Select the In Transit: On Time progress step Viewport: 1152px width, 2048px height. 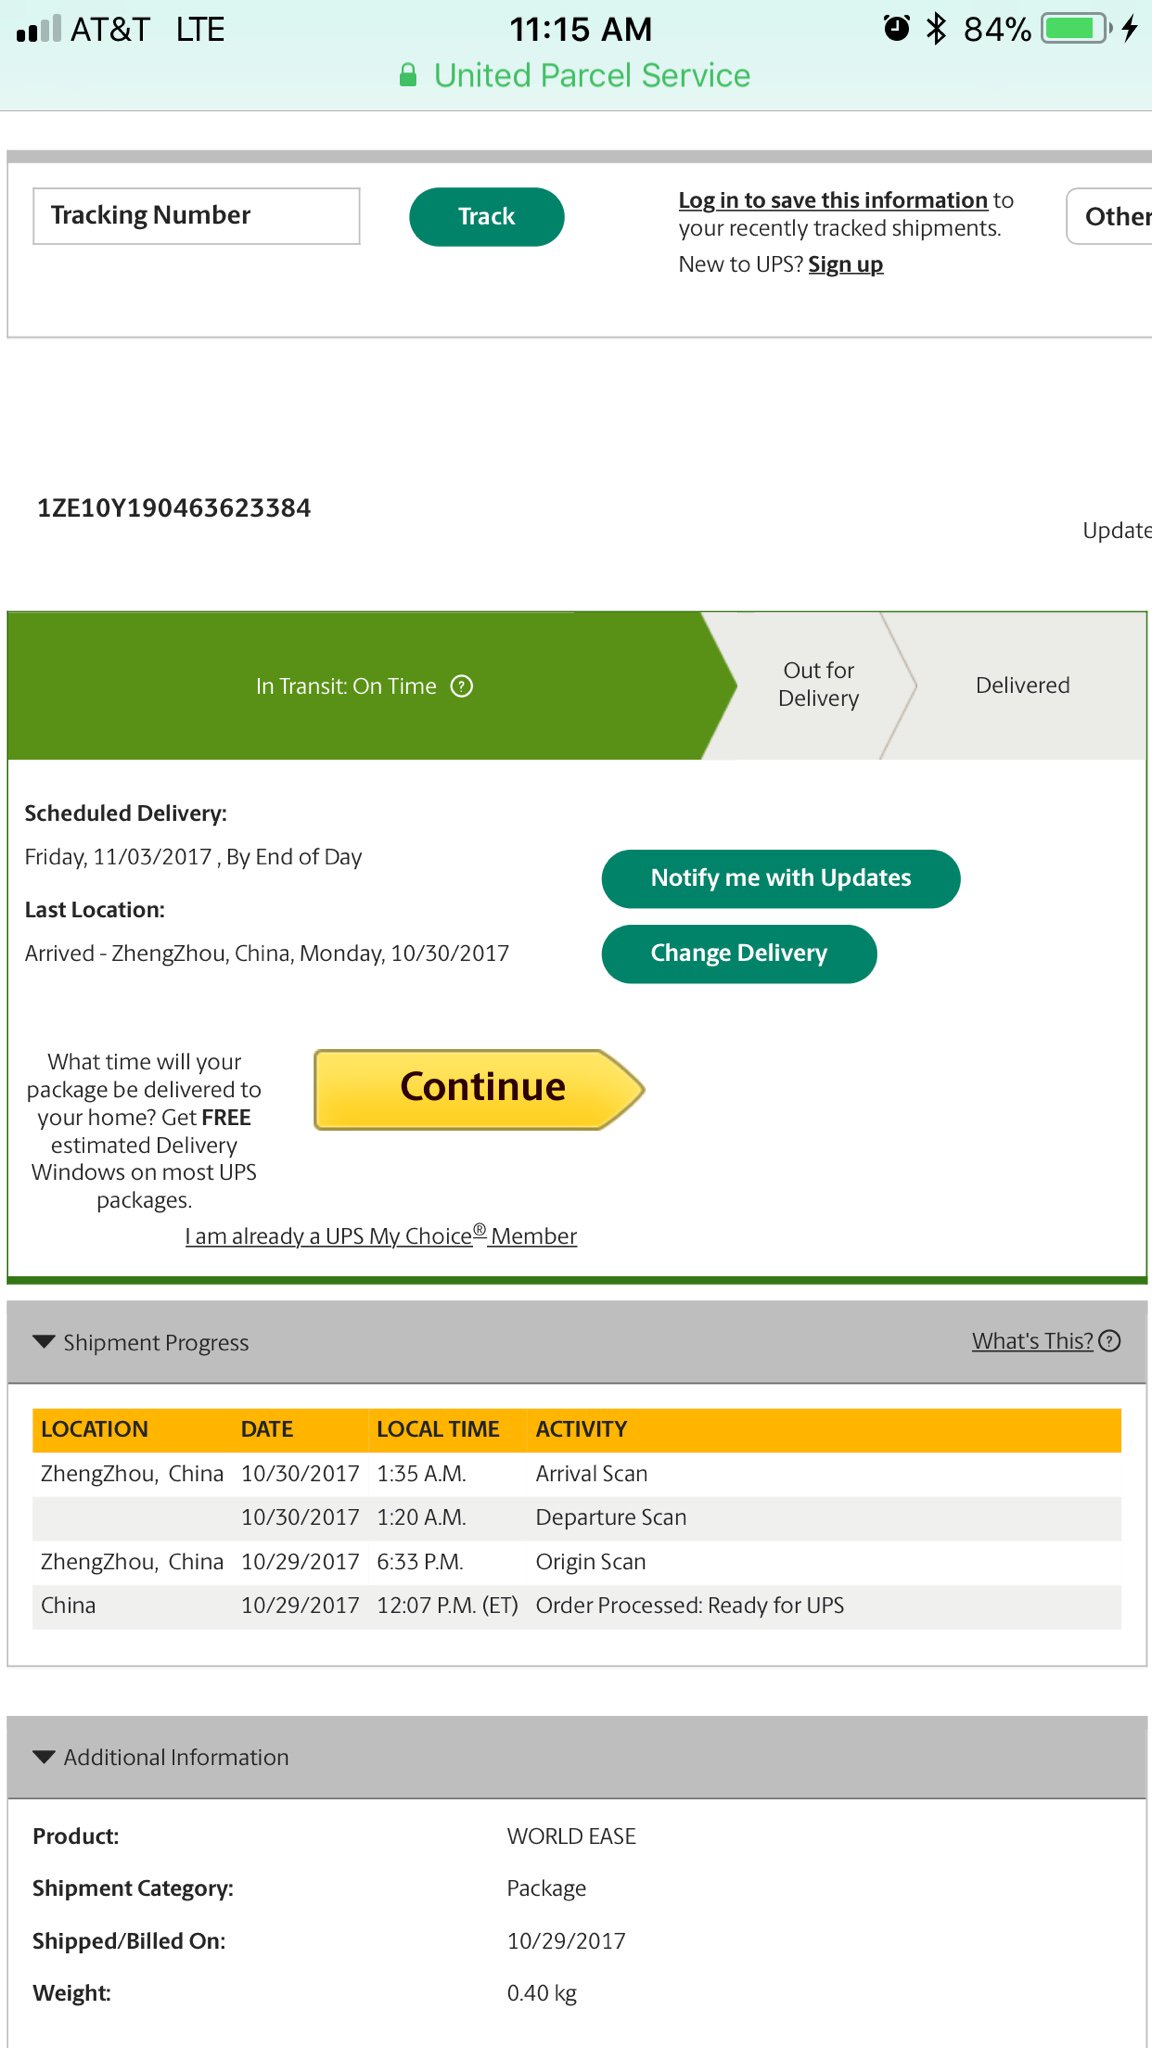372,686
